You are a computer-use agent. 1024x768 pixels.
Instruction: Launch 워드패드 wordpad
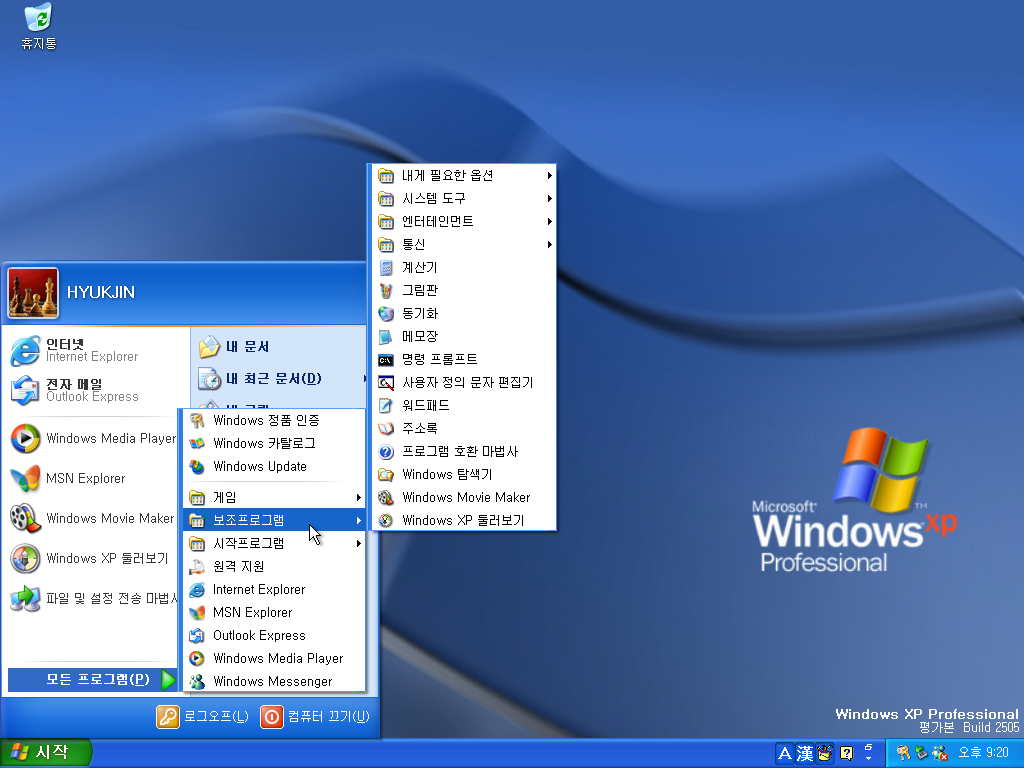coord(464,406)
